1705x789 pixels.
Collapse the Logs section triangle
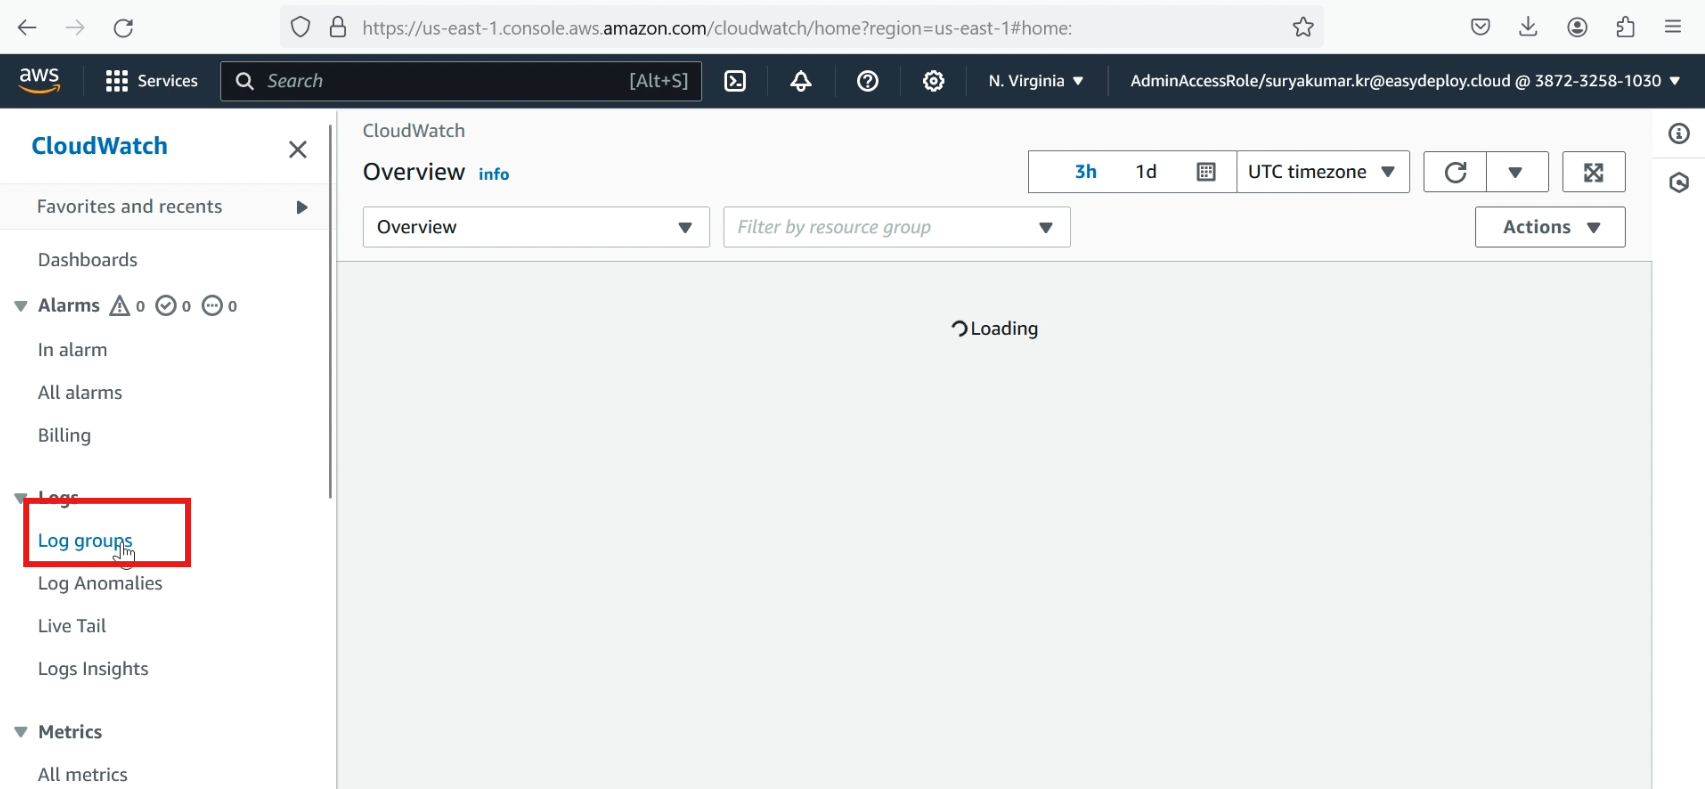click(x=20, y=498)
